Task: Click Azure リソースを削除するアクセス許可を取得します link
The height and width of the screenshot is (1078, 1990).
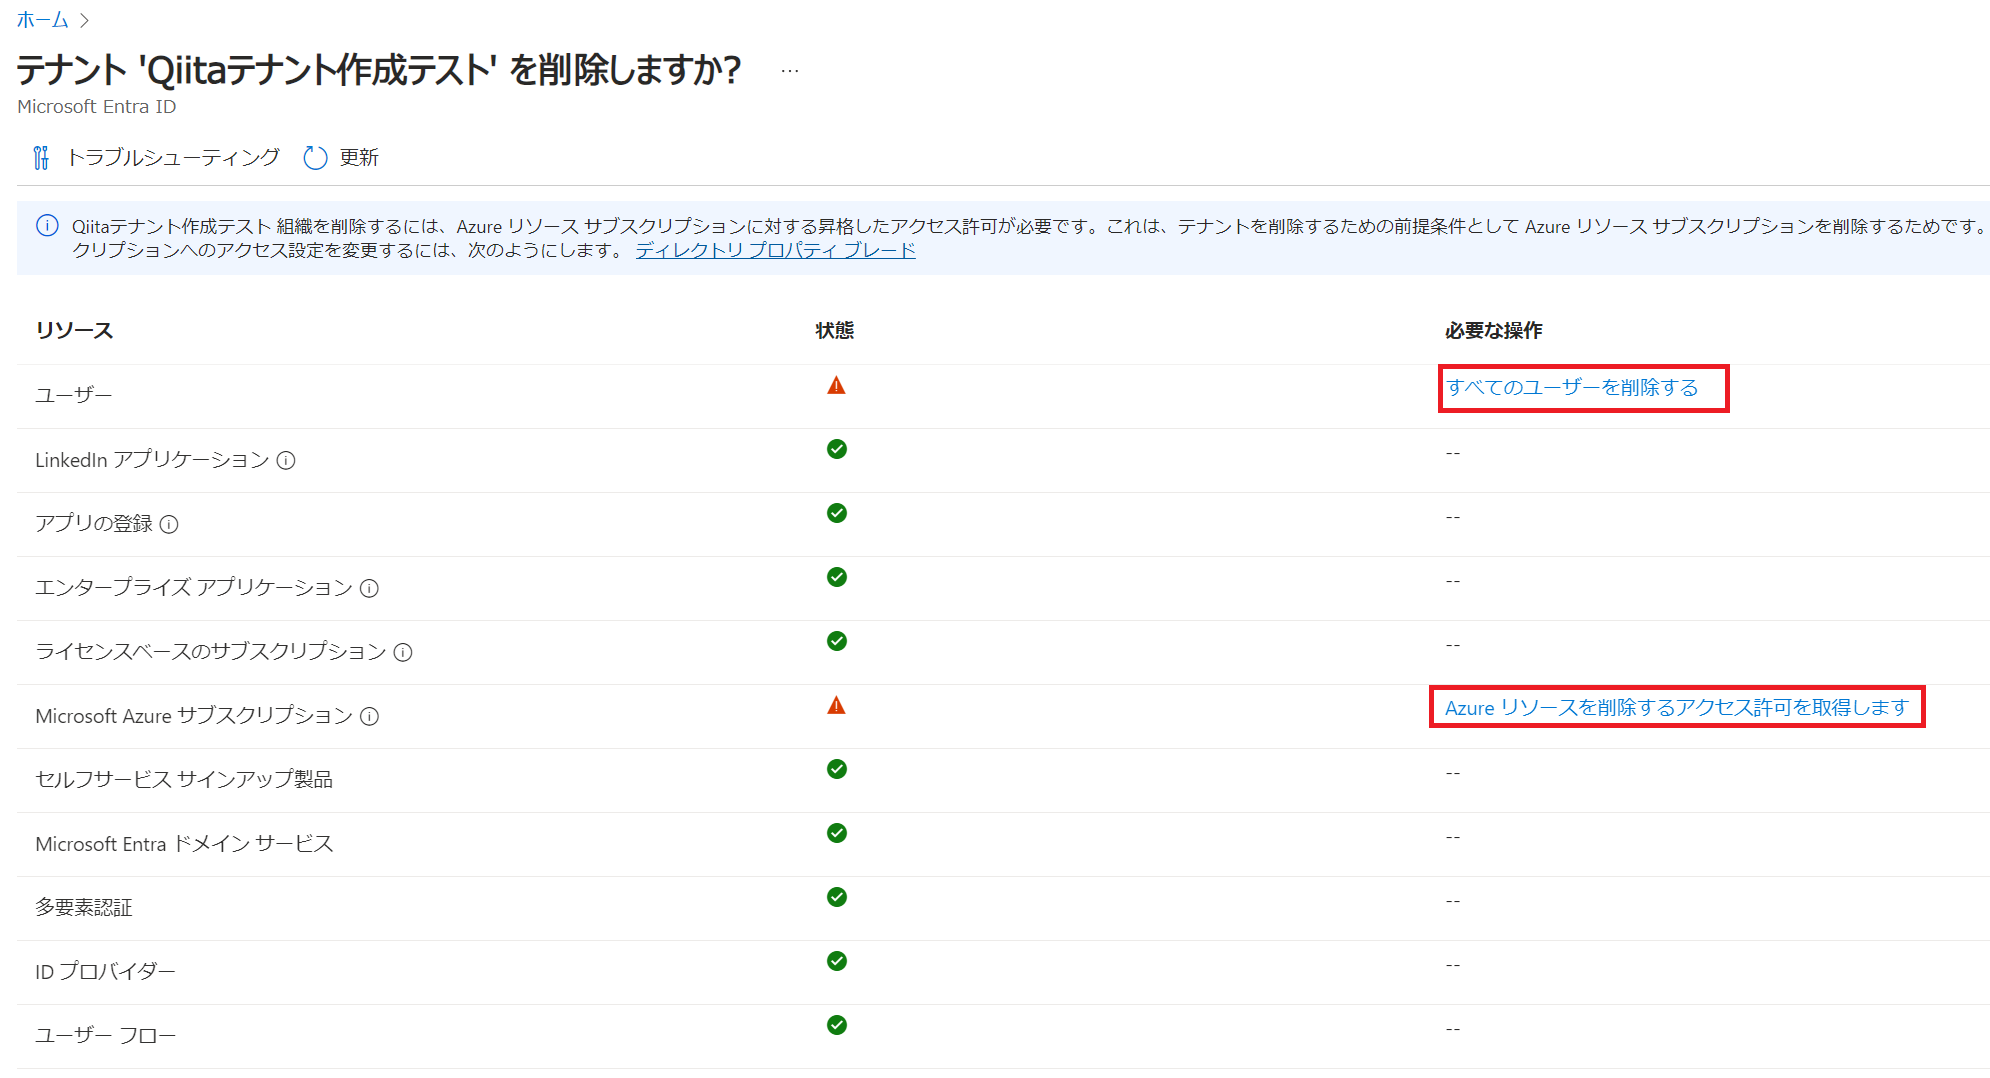Action: 1677,708
